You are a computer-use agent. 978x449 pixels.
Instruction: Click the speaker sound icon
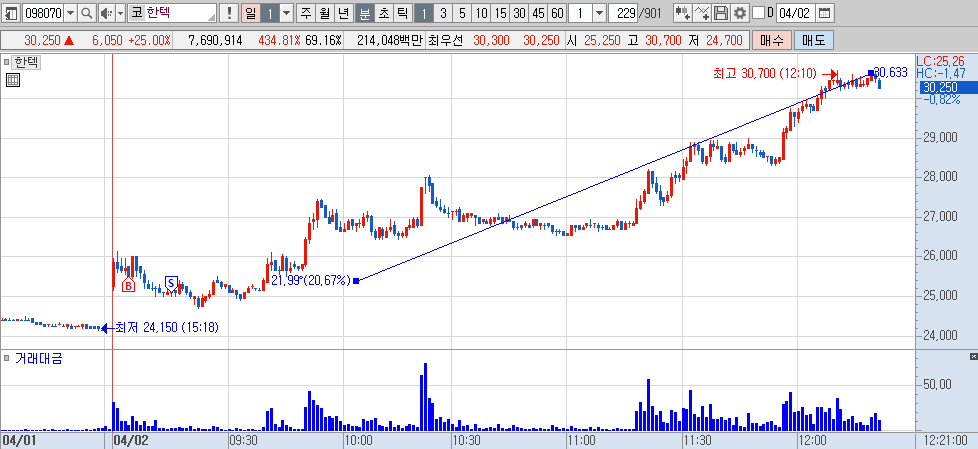105,12
